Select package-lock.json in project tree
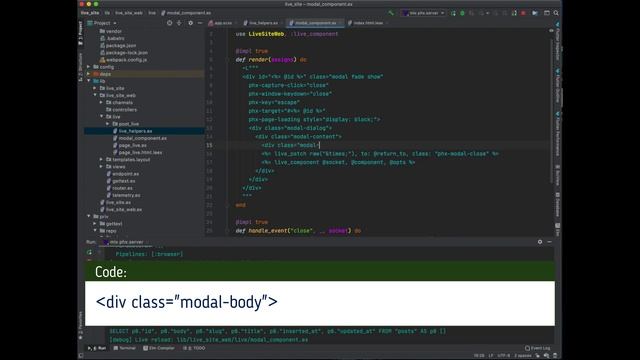This screenshot has width=640, height=360. 127,53
